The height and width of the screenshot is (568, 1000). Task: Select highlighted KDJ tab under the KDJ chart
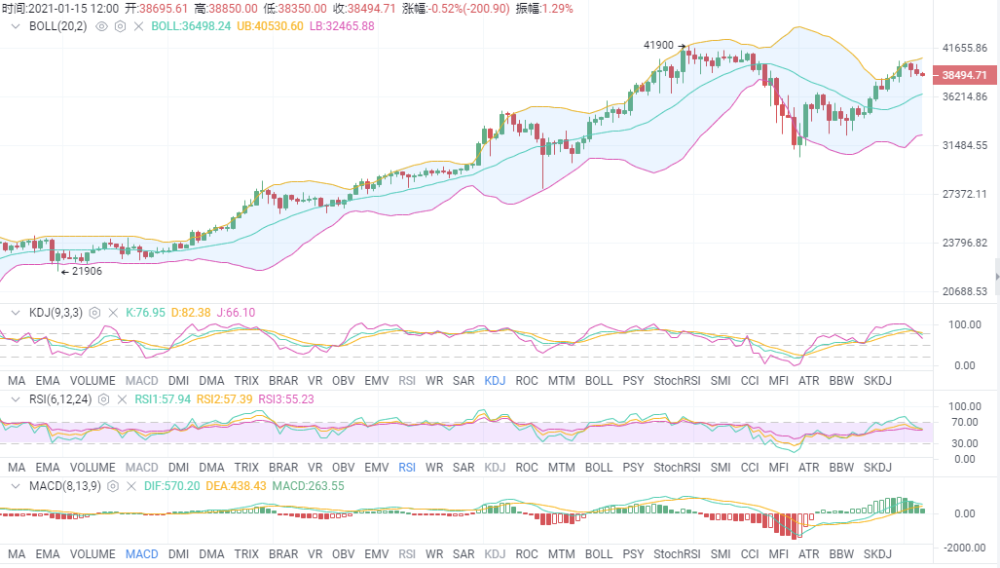point(495,381)
